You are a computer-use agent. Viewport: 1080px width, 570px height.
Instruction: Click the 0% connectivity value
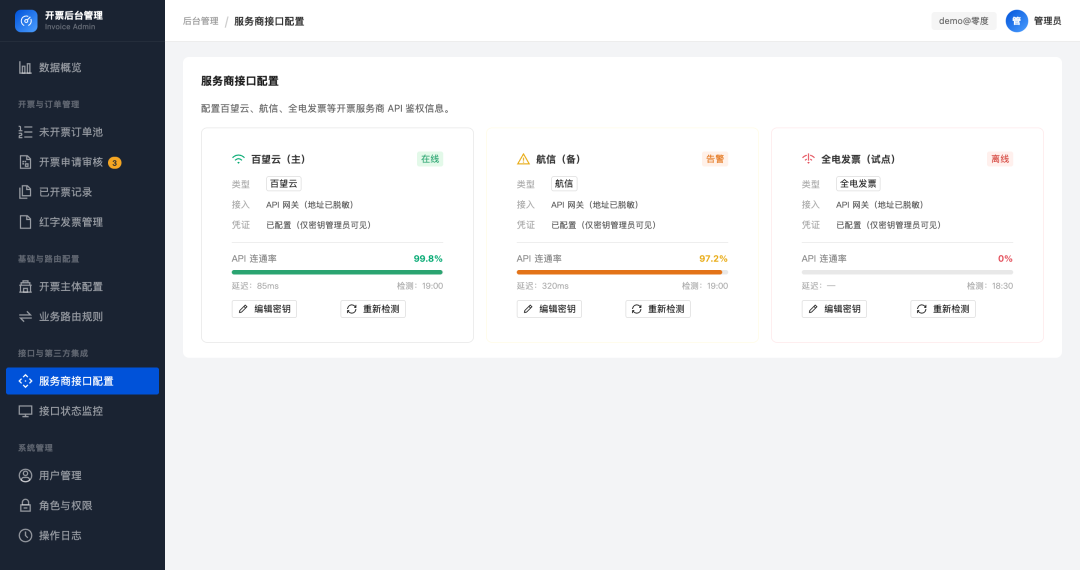click(x=1005, y=259)
